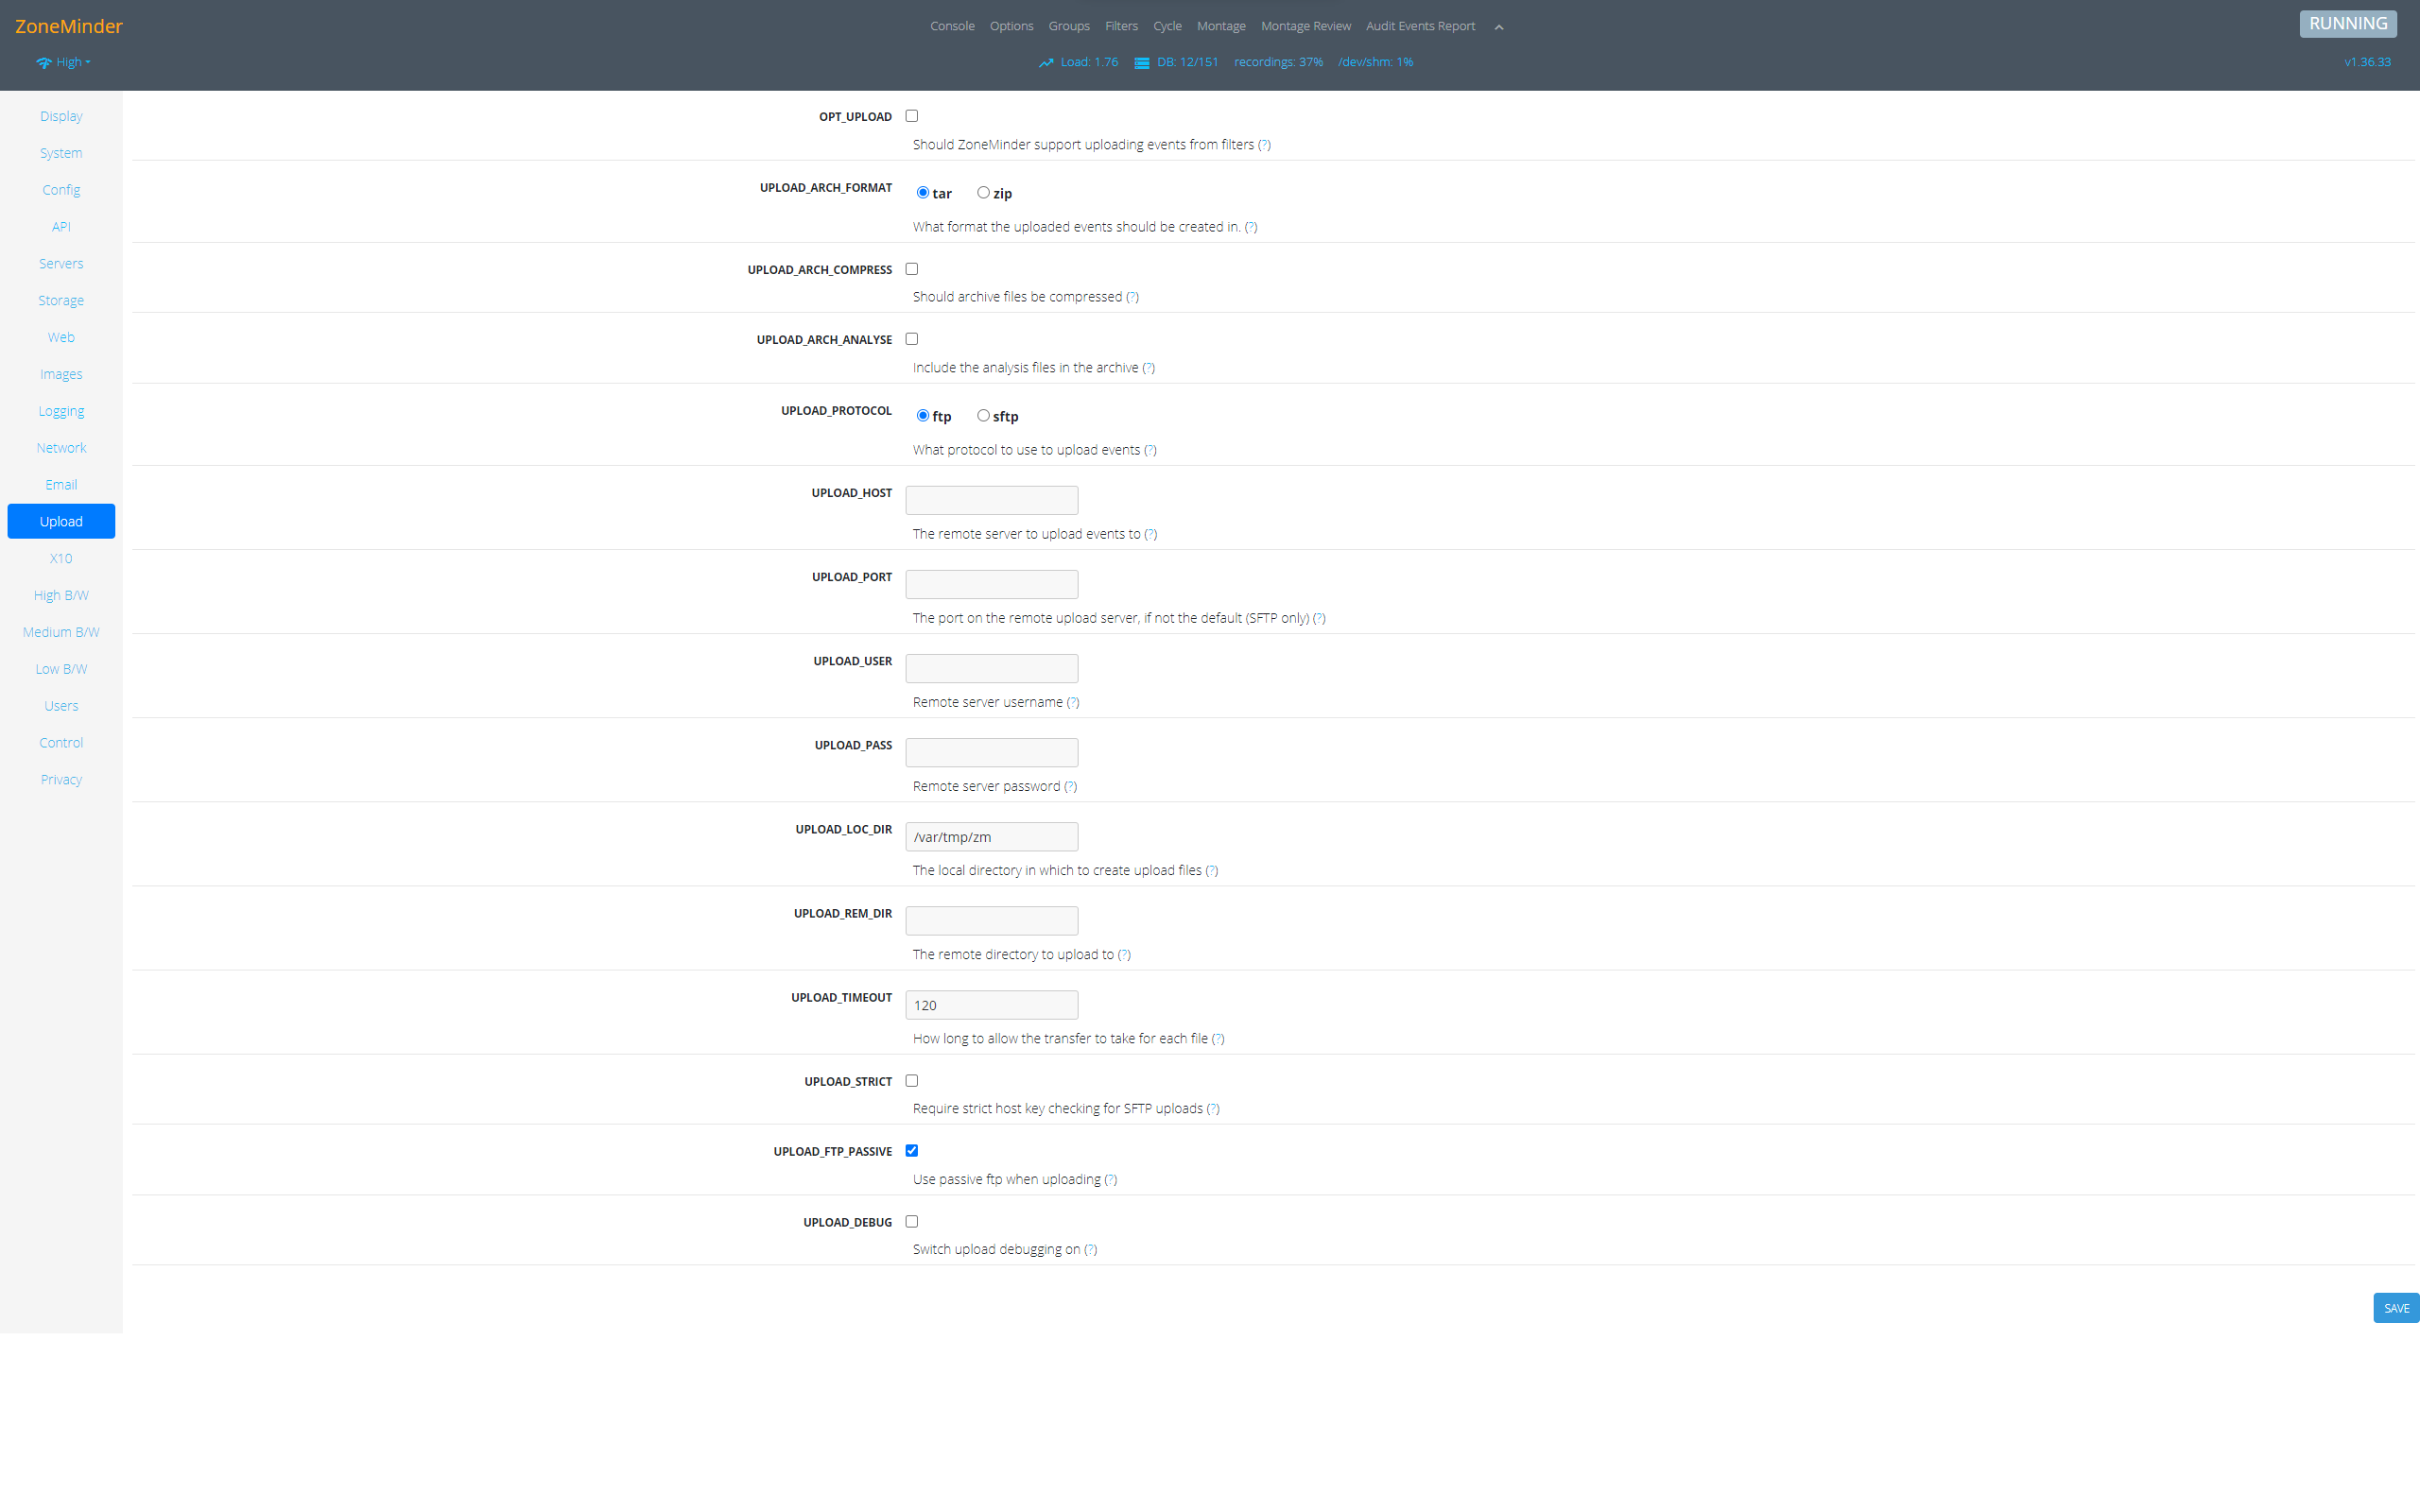Image resolution: width=2420 pixels, height=1512 pixels.
Task: Choose zip archive format
Action: point(983,192)
